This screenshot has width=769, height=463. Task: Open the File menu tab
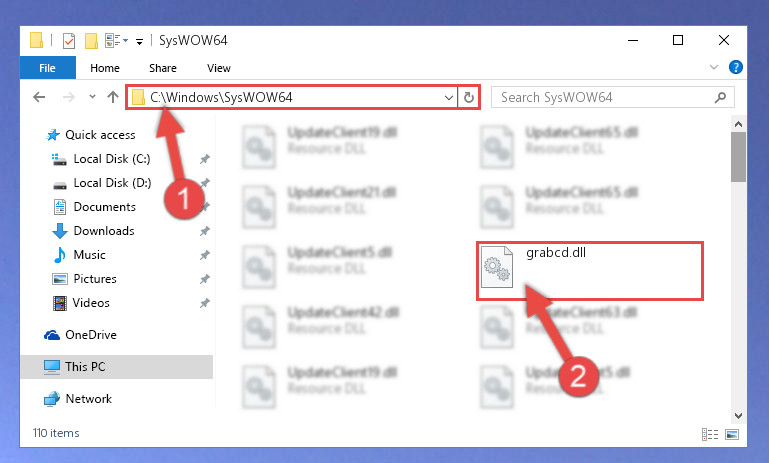click(x=48, y=68)
